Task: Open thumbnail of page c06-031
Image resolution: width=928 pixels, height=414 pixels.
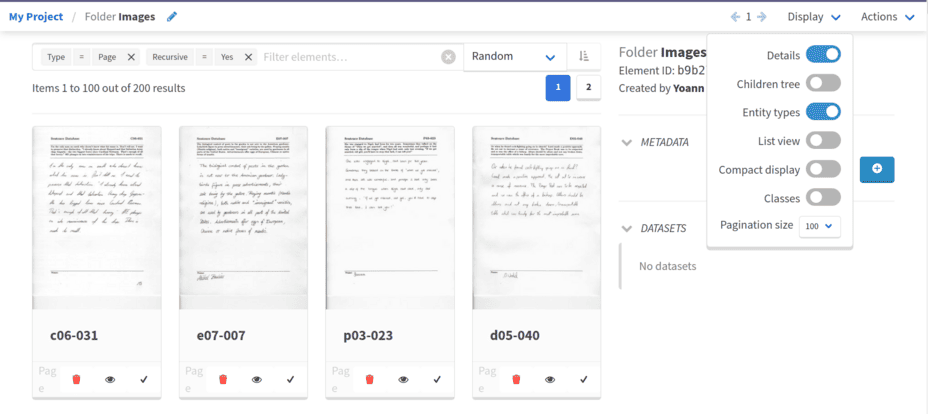Action: pos(96,218)
